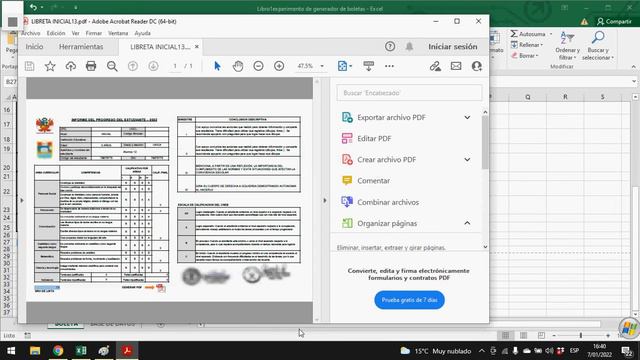
Task: Close the LIBRETA INICIAL13 document tab
Action: coord(197,47)
